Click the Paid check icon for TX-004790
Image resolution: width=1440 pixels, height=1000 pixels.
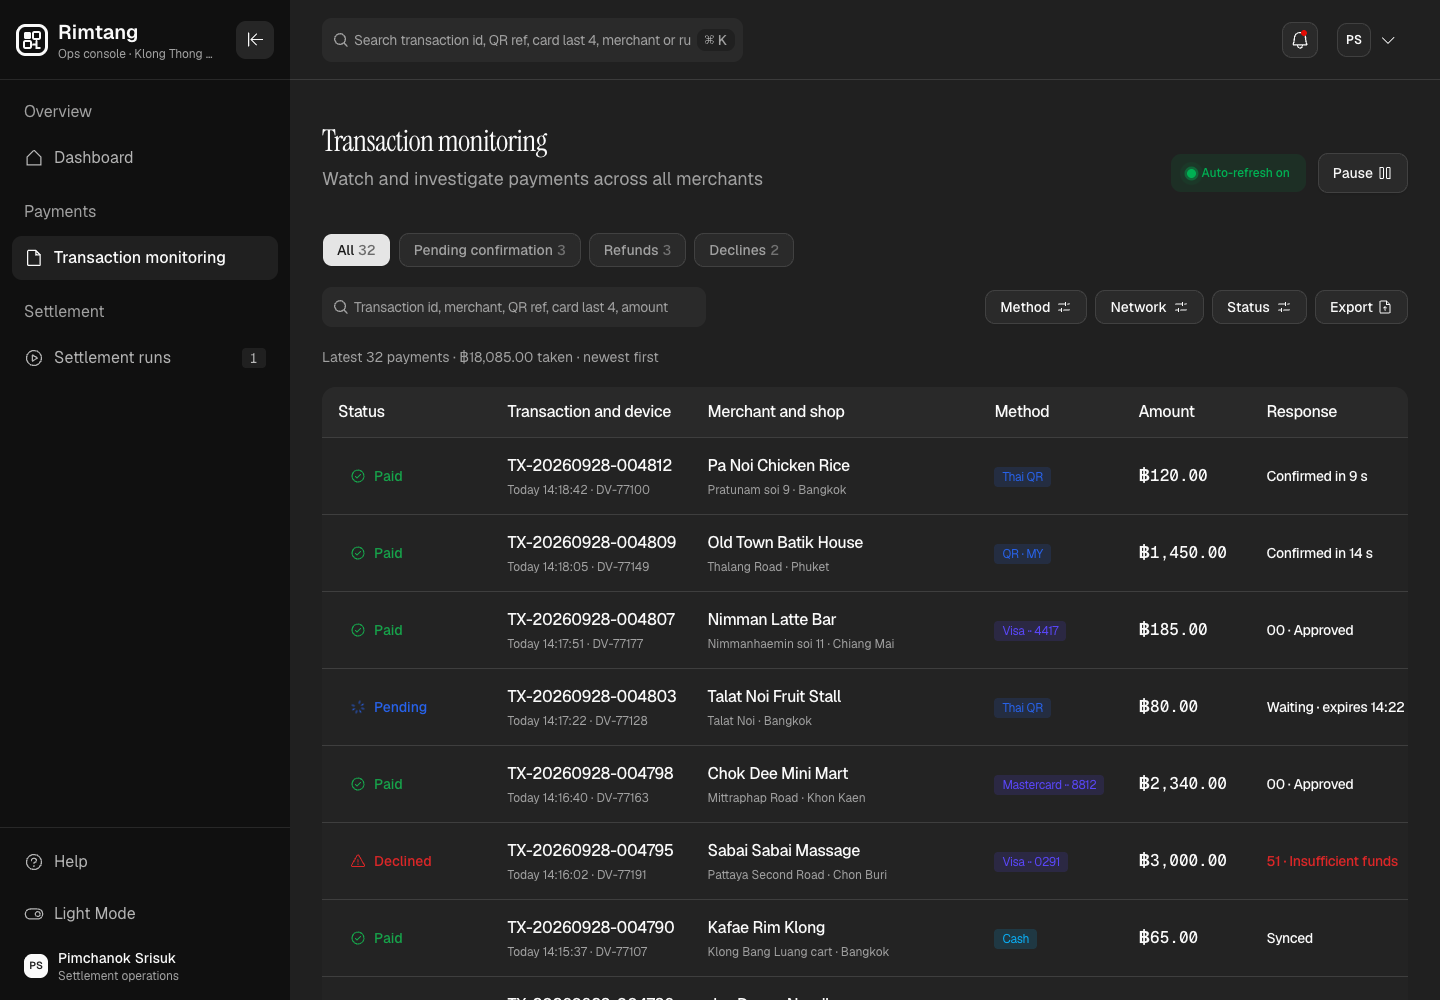click(358, 938)
